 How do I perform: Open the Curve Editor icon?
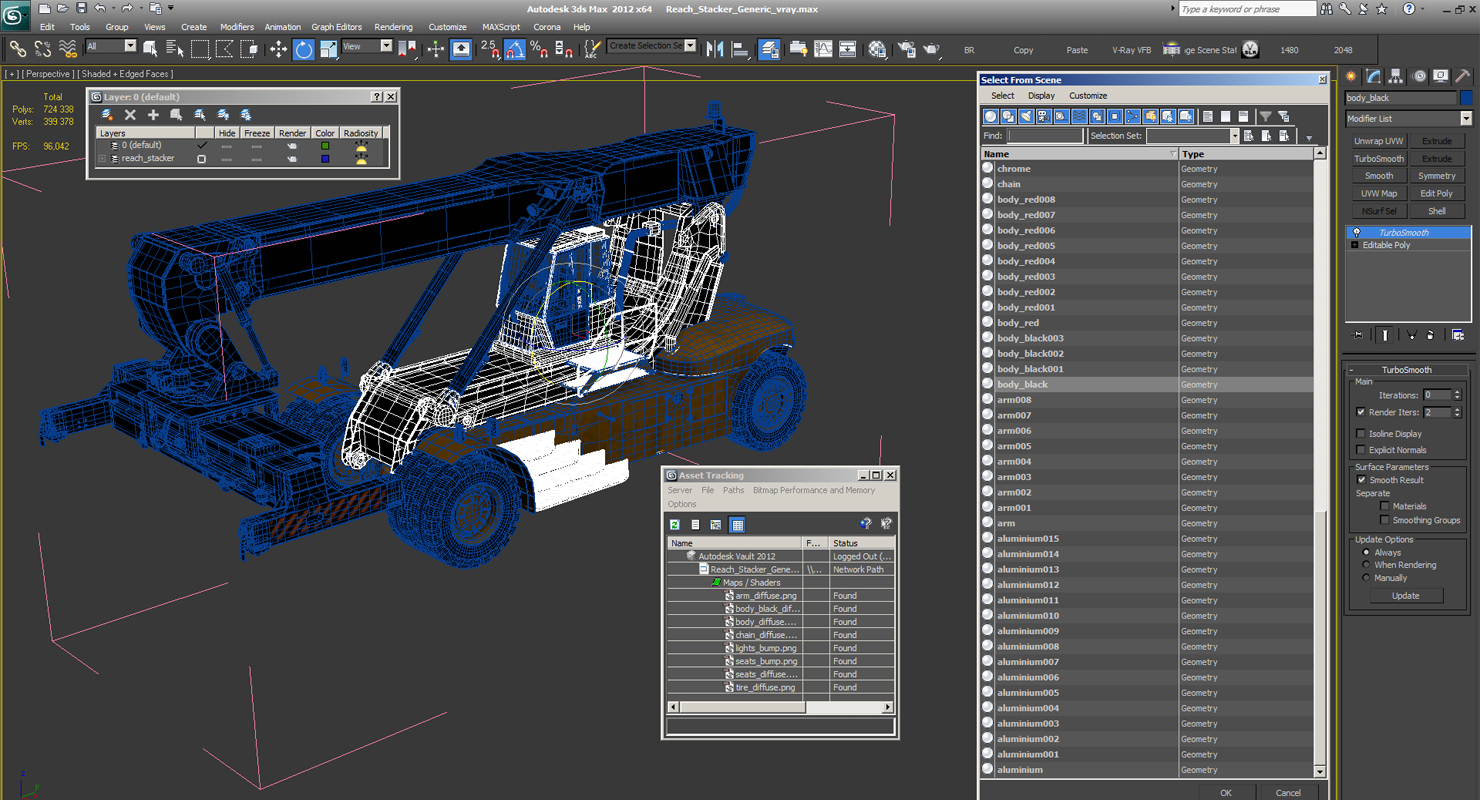point(823,48)
